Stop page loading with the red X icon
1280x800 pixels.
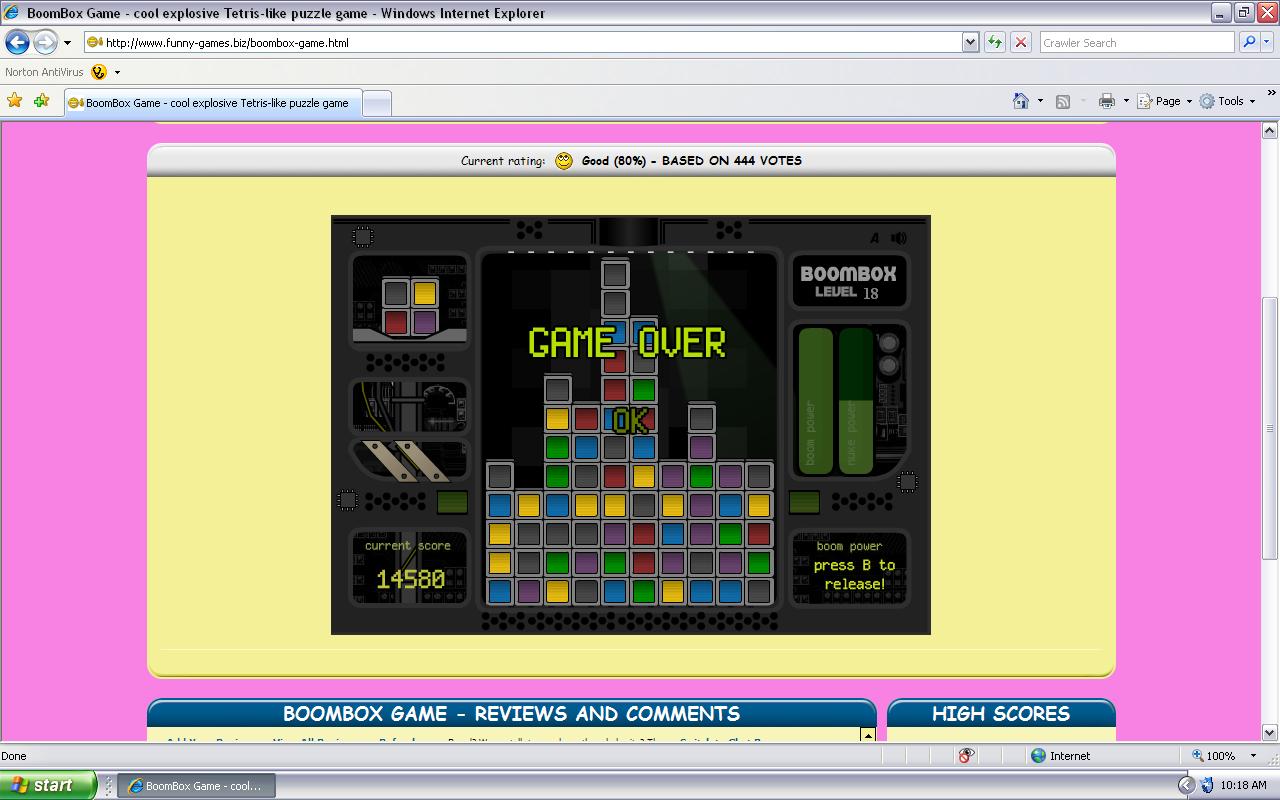click(x=1019, y=41)
